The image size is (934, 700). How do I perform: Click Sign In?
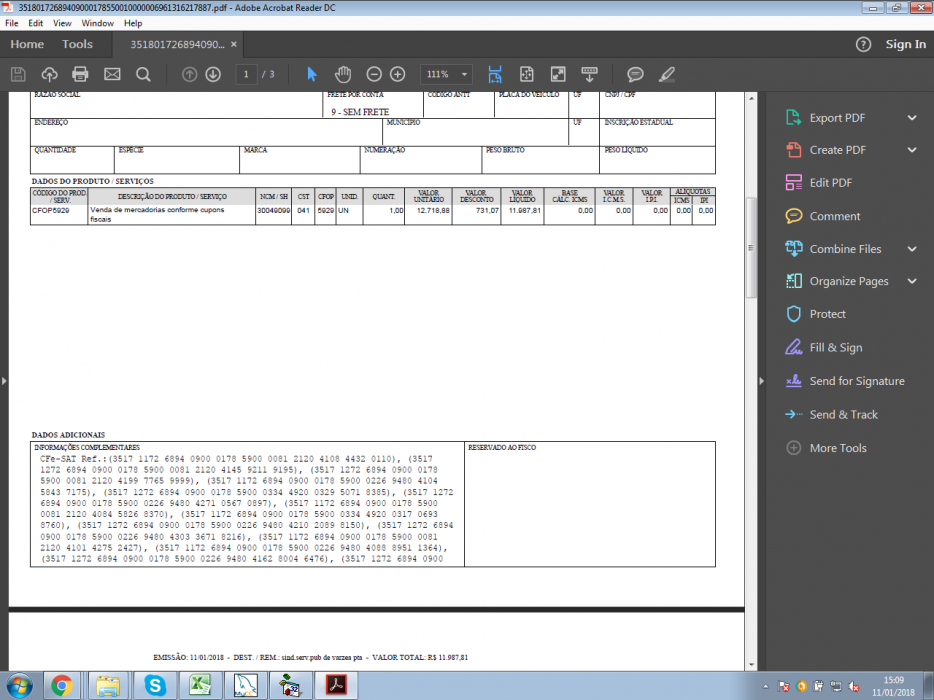coord(905,44)
